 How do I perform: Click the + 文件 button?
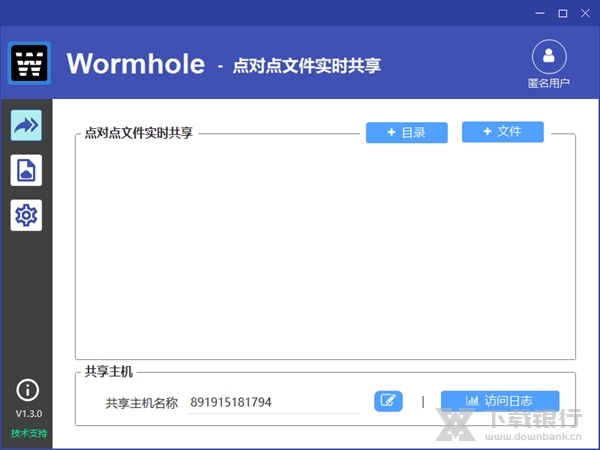[x=503, y=132]
